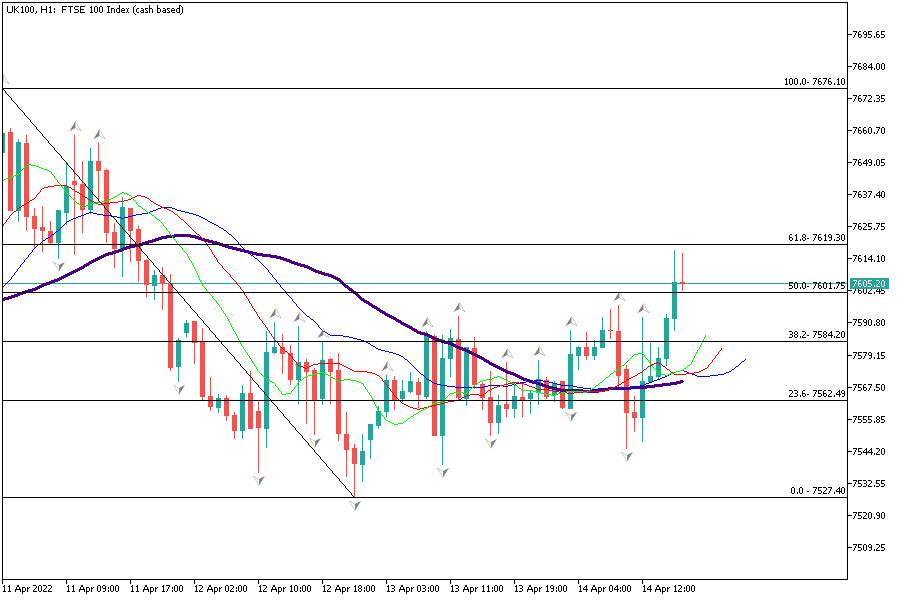Click the 23.6 Fibonacci label 7562.49
Image resolution: width=900 pixels, height=600 pixels.
816,394
